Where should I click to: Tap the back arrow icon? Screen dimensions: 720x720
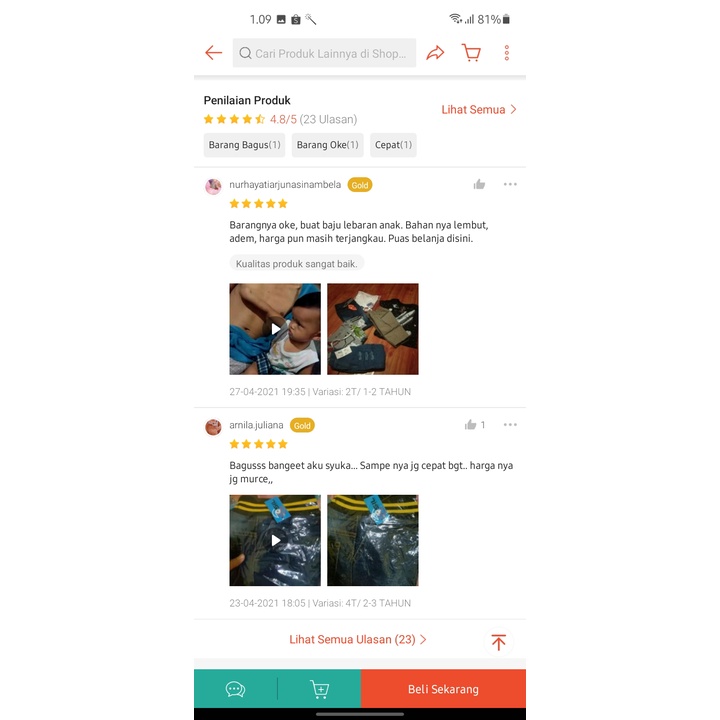pos(214,53)
